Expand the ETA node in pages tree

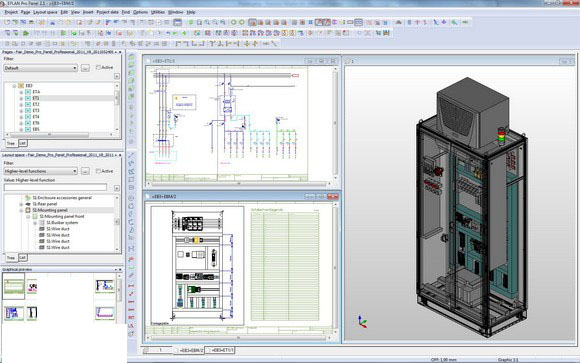point(21,92)
